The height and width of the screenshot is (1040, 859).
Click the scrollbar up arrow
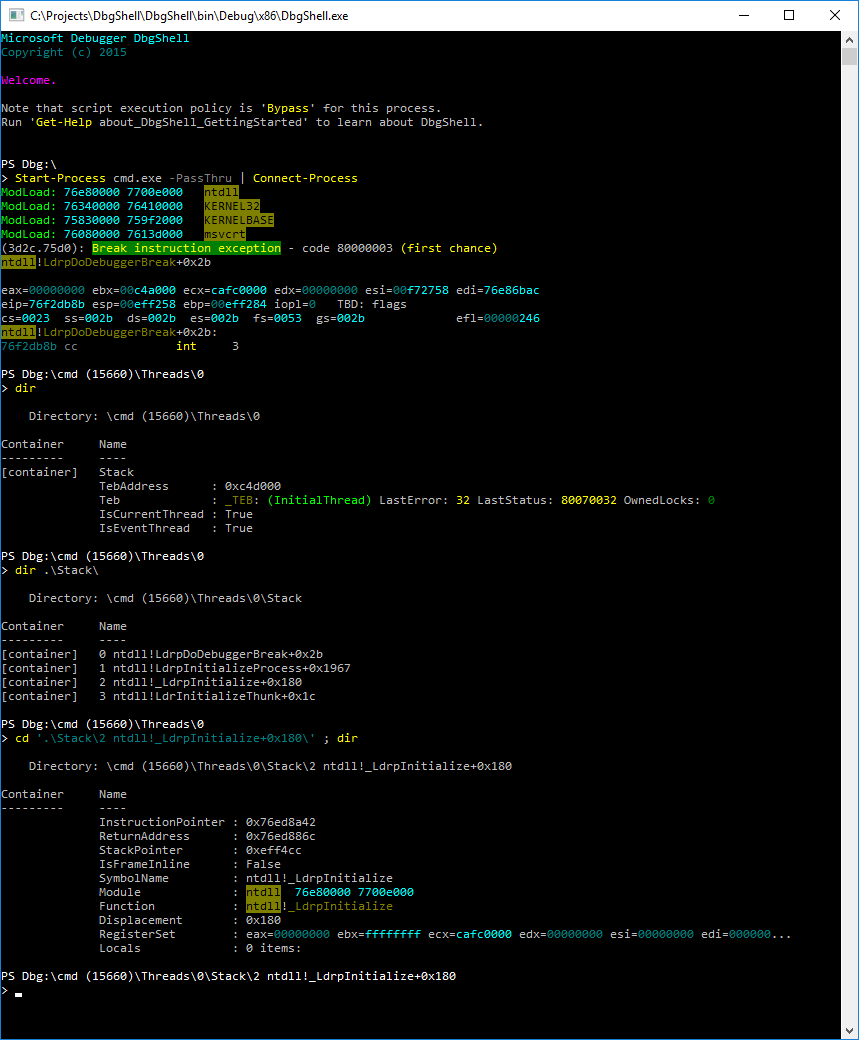pyautogui.click(x=850, y=39)
